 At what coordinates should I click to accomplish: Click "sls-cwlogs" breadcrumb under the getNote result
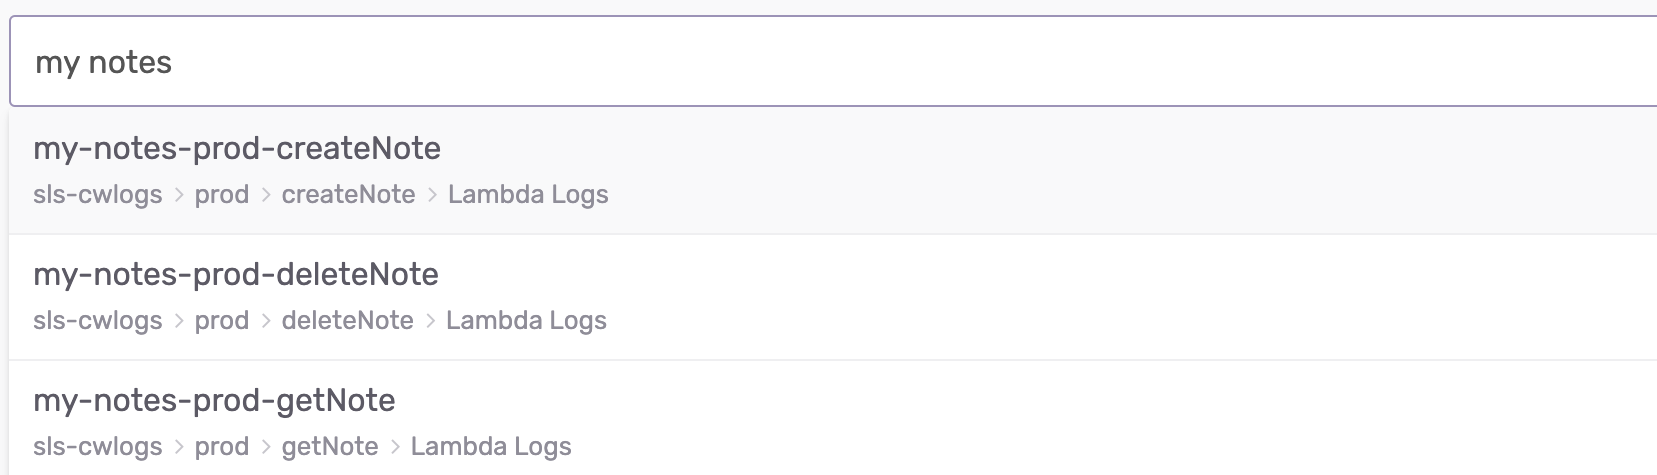pos(97,446)
